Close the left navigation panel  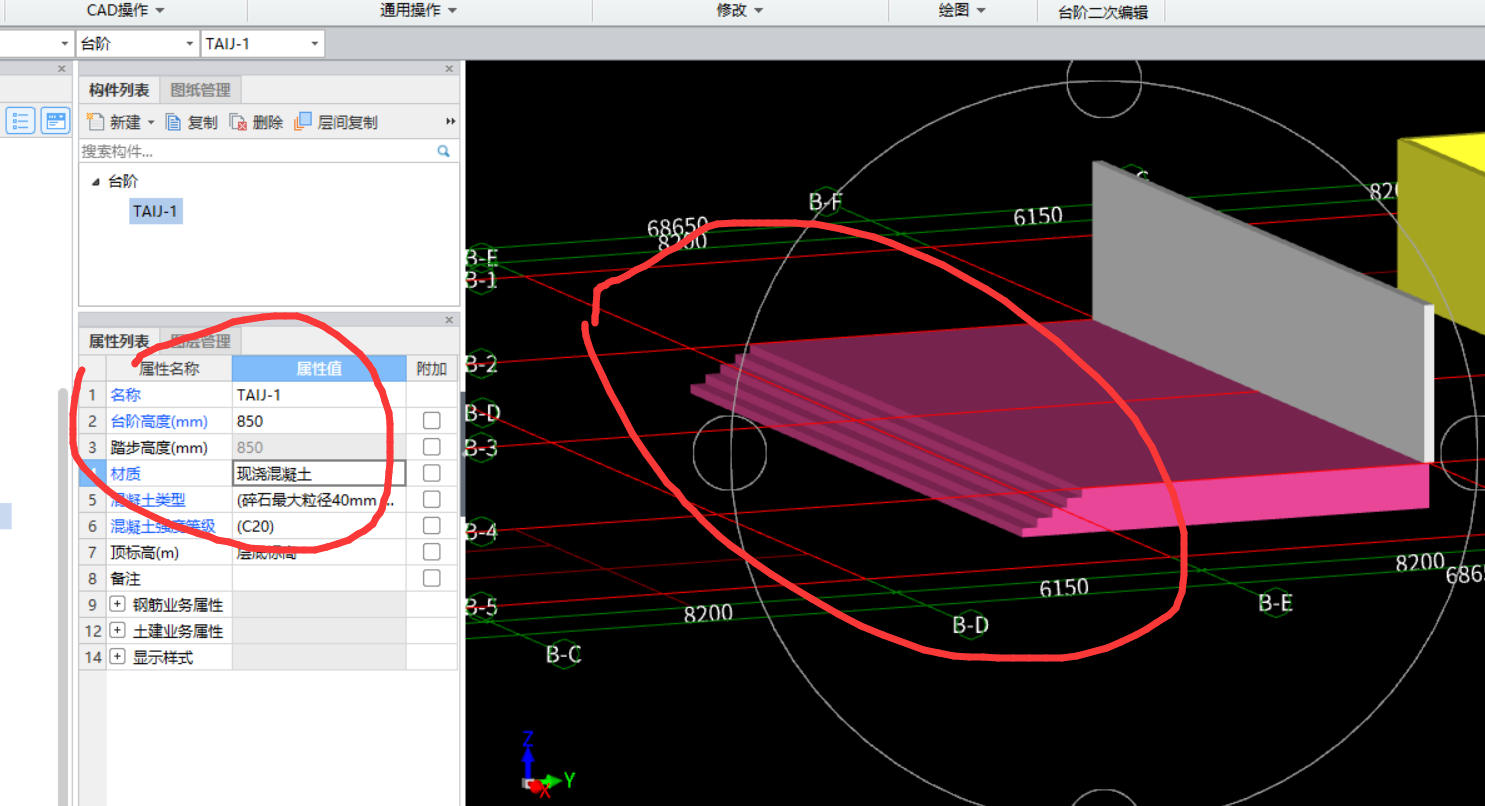pyautogui.click(x=61, y=69)
